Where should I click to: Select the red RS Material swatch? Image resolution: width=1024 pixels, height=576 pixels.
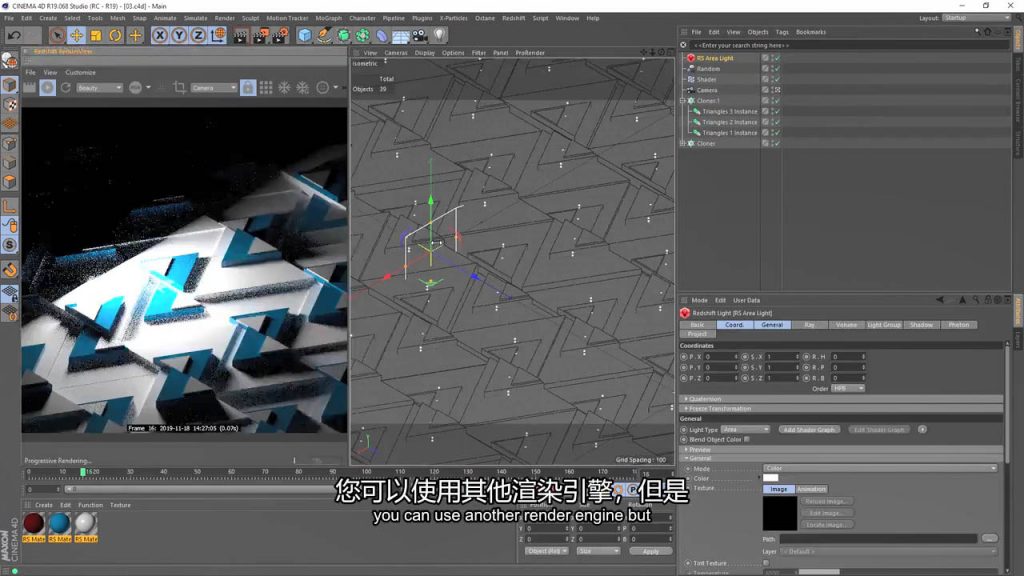pos(33,524)
